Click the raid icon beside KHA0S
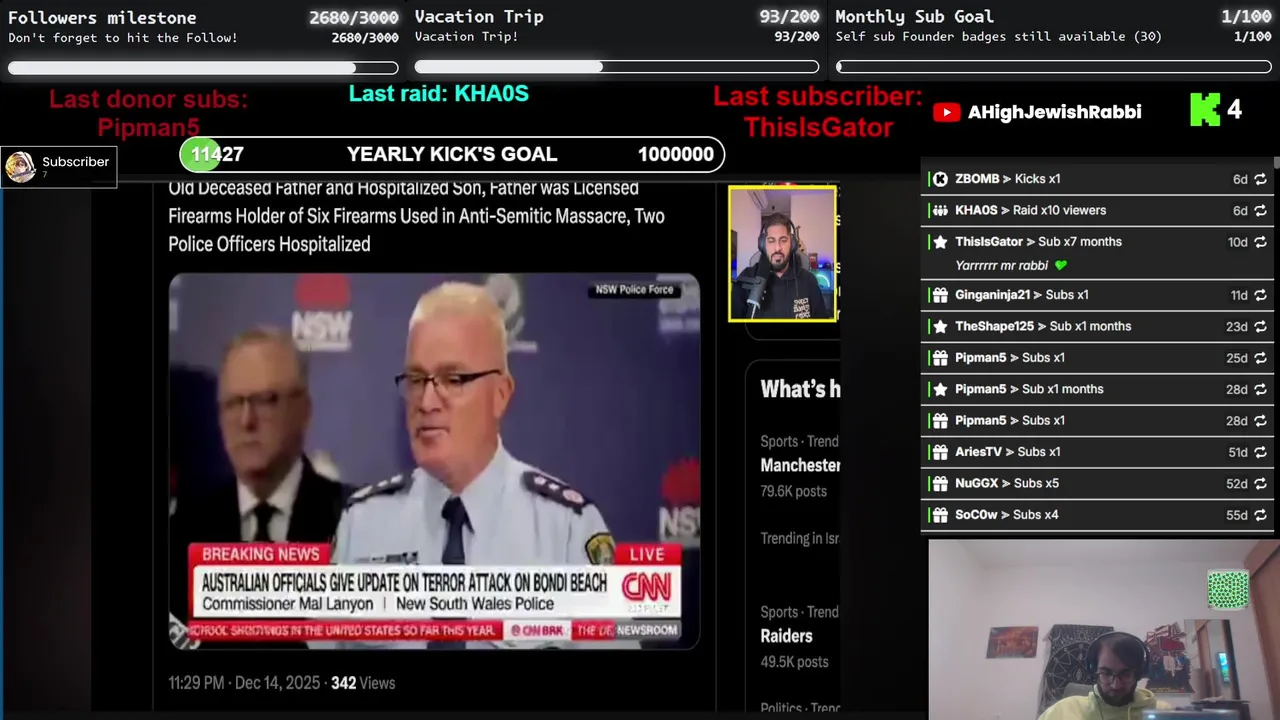Viewport: 1280px width, 720px height. click(x=940, y=210)
